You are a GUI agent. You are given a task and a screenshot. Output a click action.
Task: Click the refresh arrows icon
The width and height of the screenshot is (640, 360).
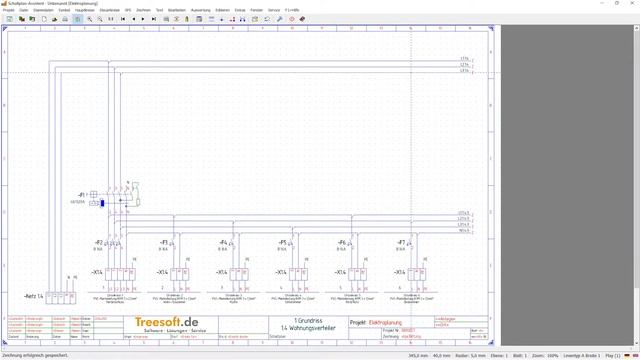coord(267,19)
